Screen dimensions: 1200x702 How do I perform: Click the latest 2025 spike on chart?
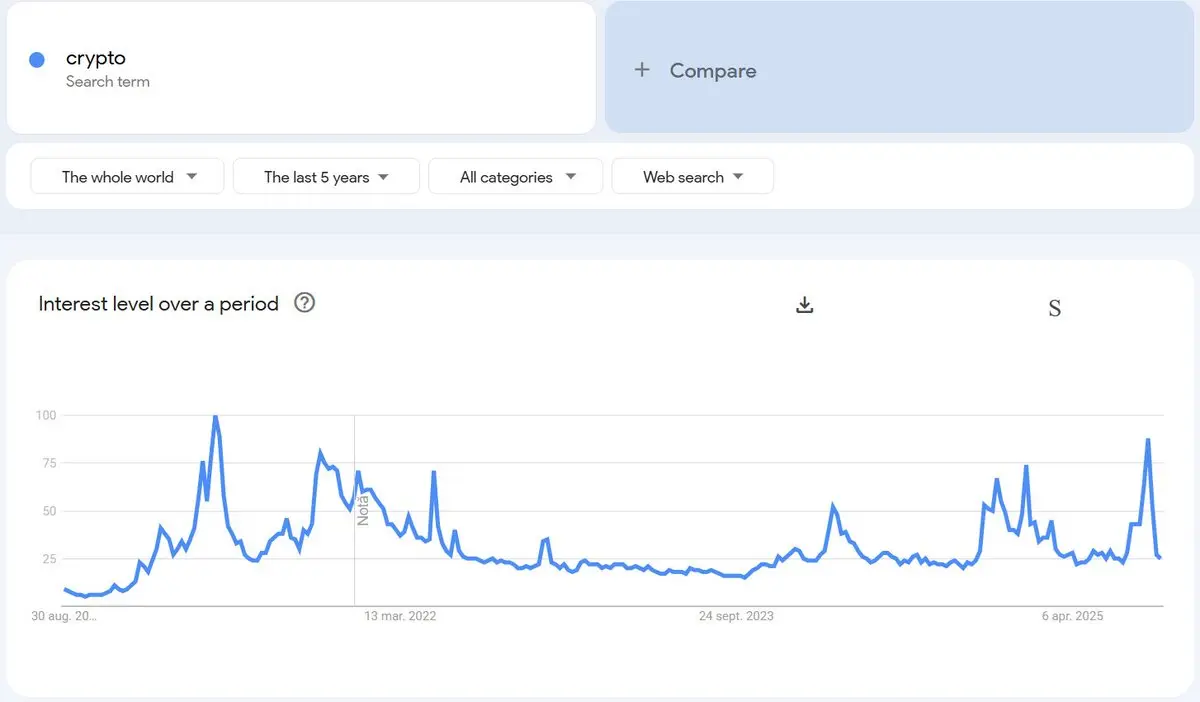(x=1148, y=440)
